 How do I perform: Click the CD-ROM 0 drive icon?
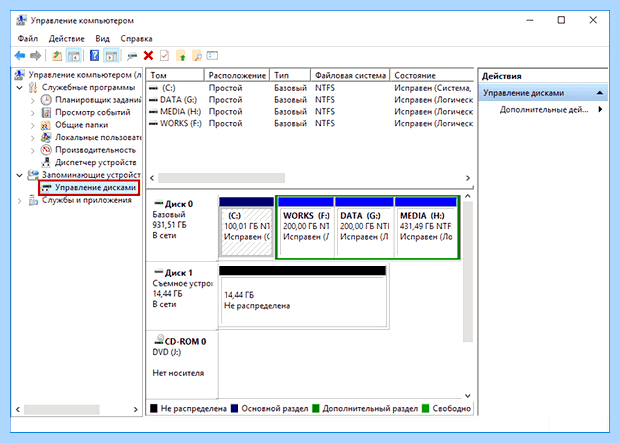[159, 339]
